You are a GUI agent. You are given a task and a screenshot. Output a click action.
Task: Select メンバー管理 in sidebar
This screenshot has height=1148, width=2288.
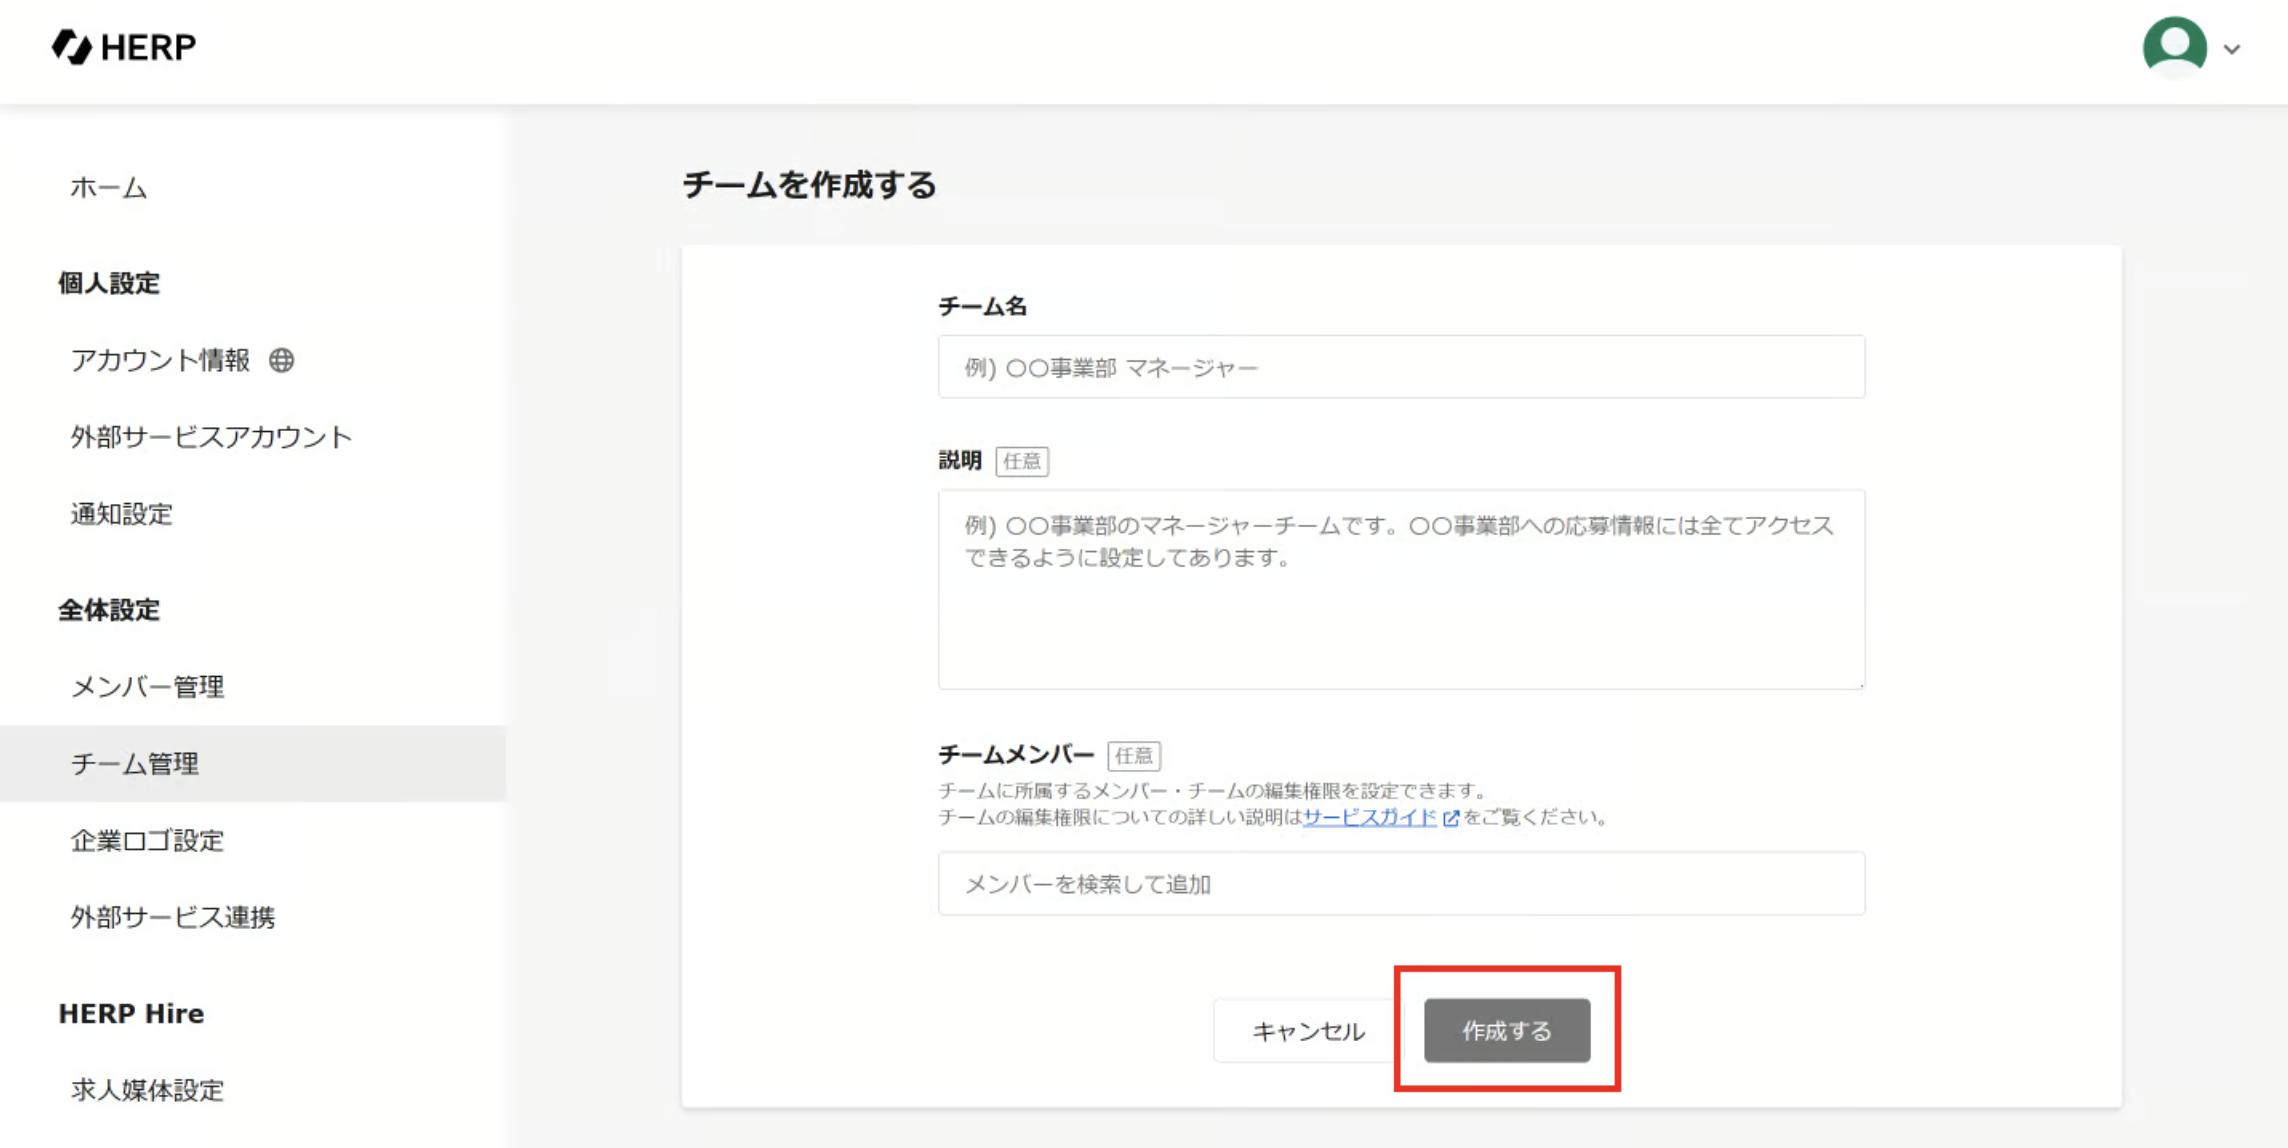147,687
